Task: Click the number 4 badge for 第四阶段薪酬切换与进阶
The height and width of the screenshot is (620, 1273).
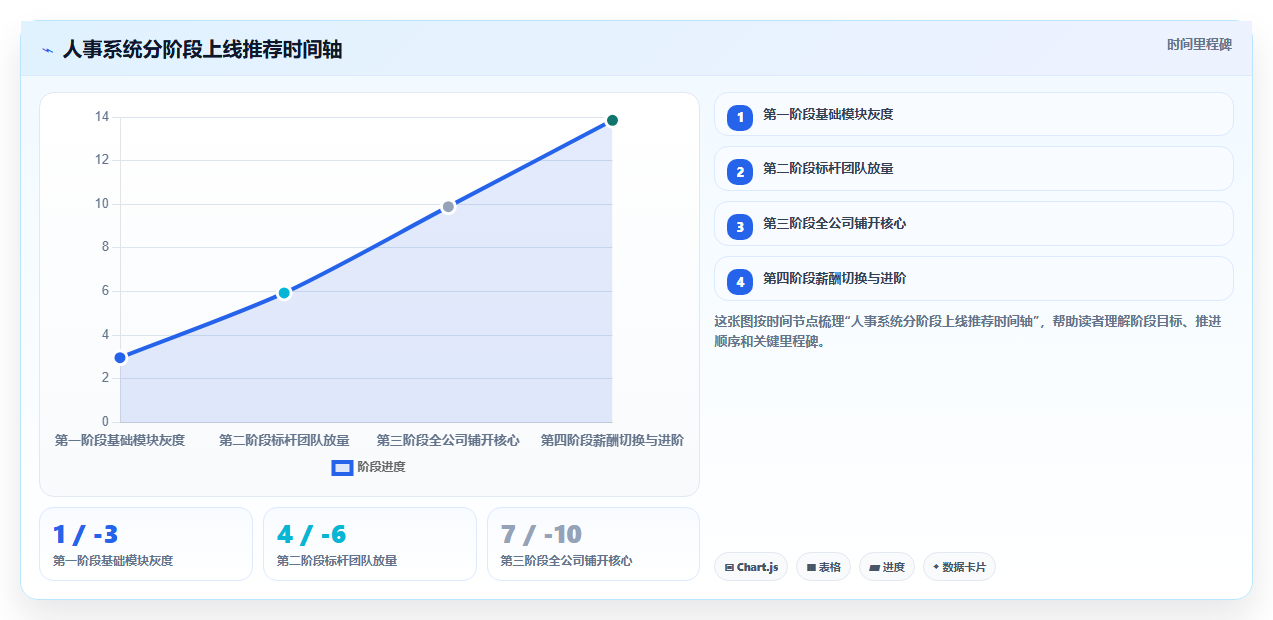Action: [x=740, y=282]
